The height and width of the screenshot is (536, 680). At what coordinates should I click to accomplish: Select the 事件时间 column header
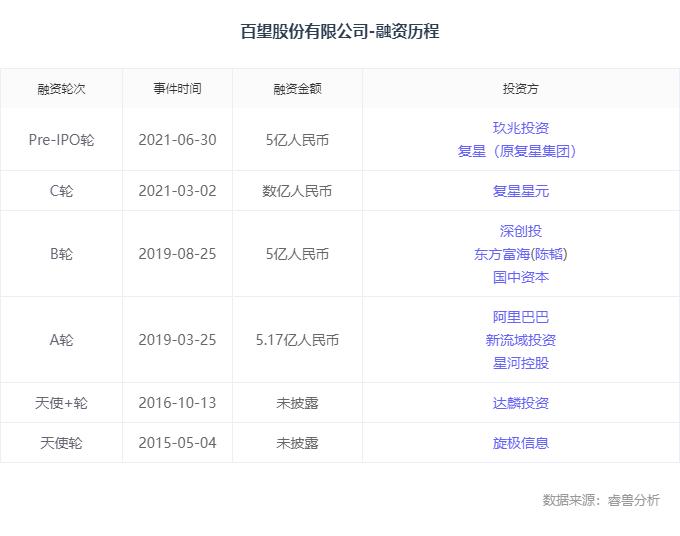[x=177, y=89]
